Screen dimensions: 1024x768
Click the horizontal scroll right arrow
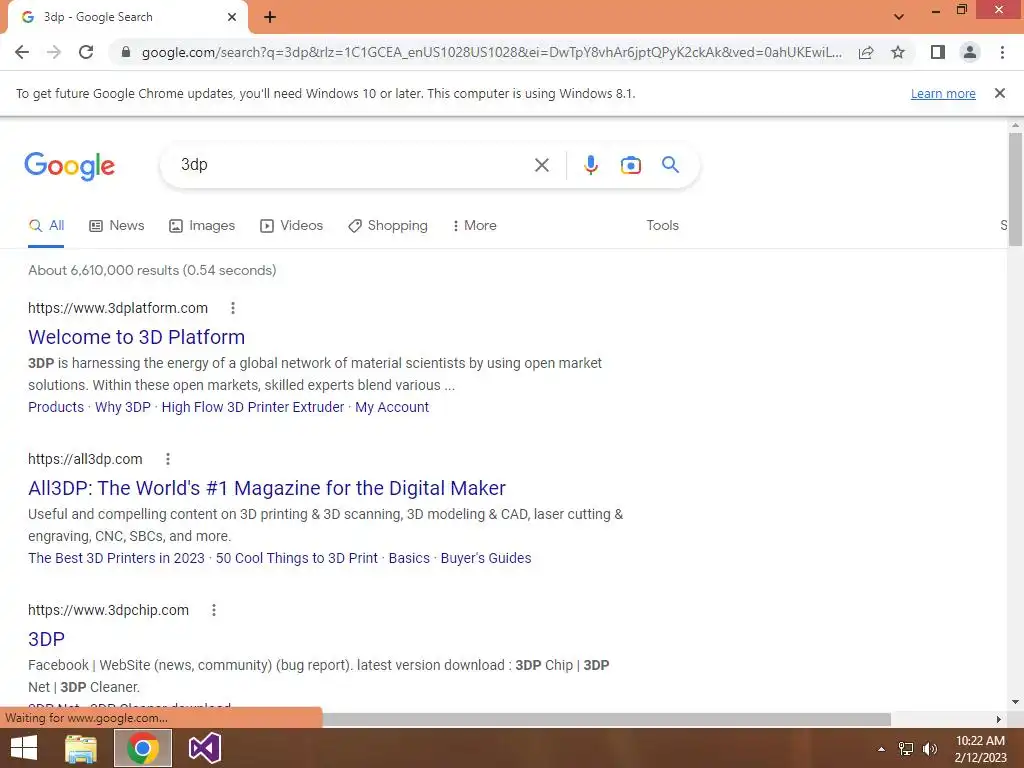point(999,719)
